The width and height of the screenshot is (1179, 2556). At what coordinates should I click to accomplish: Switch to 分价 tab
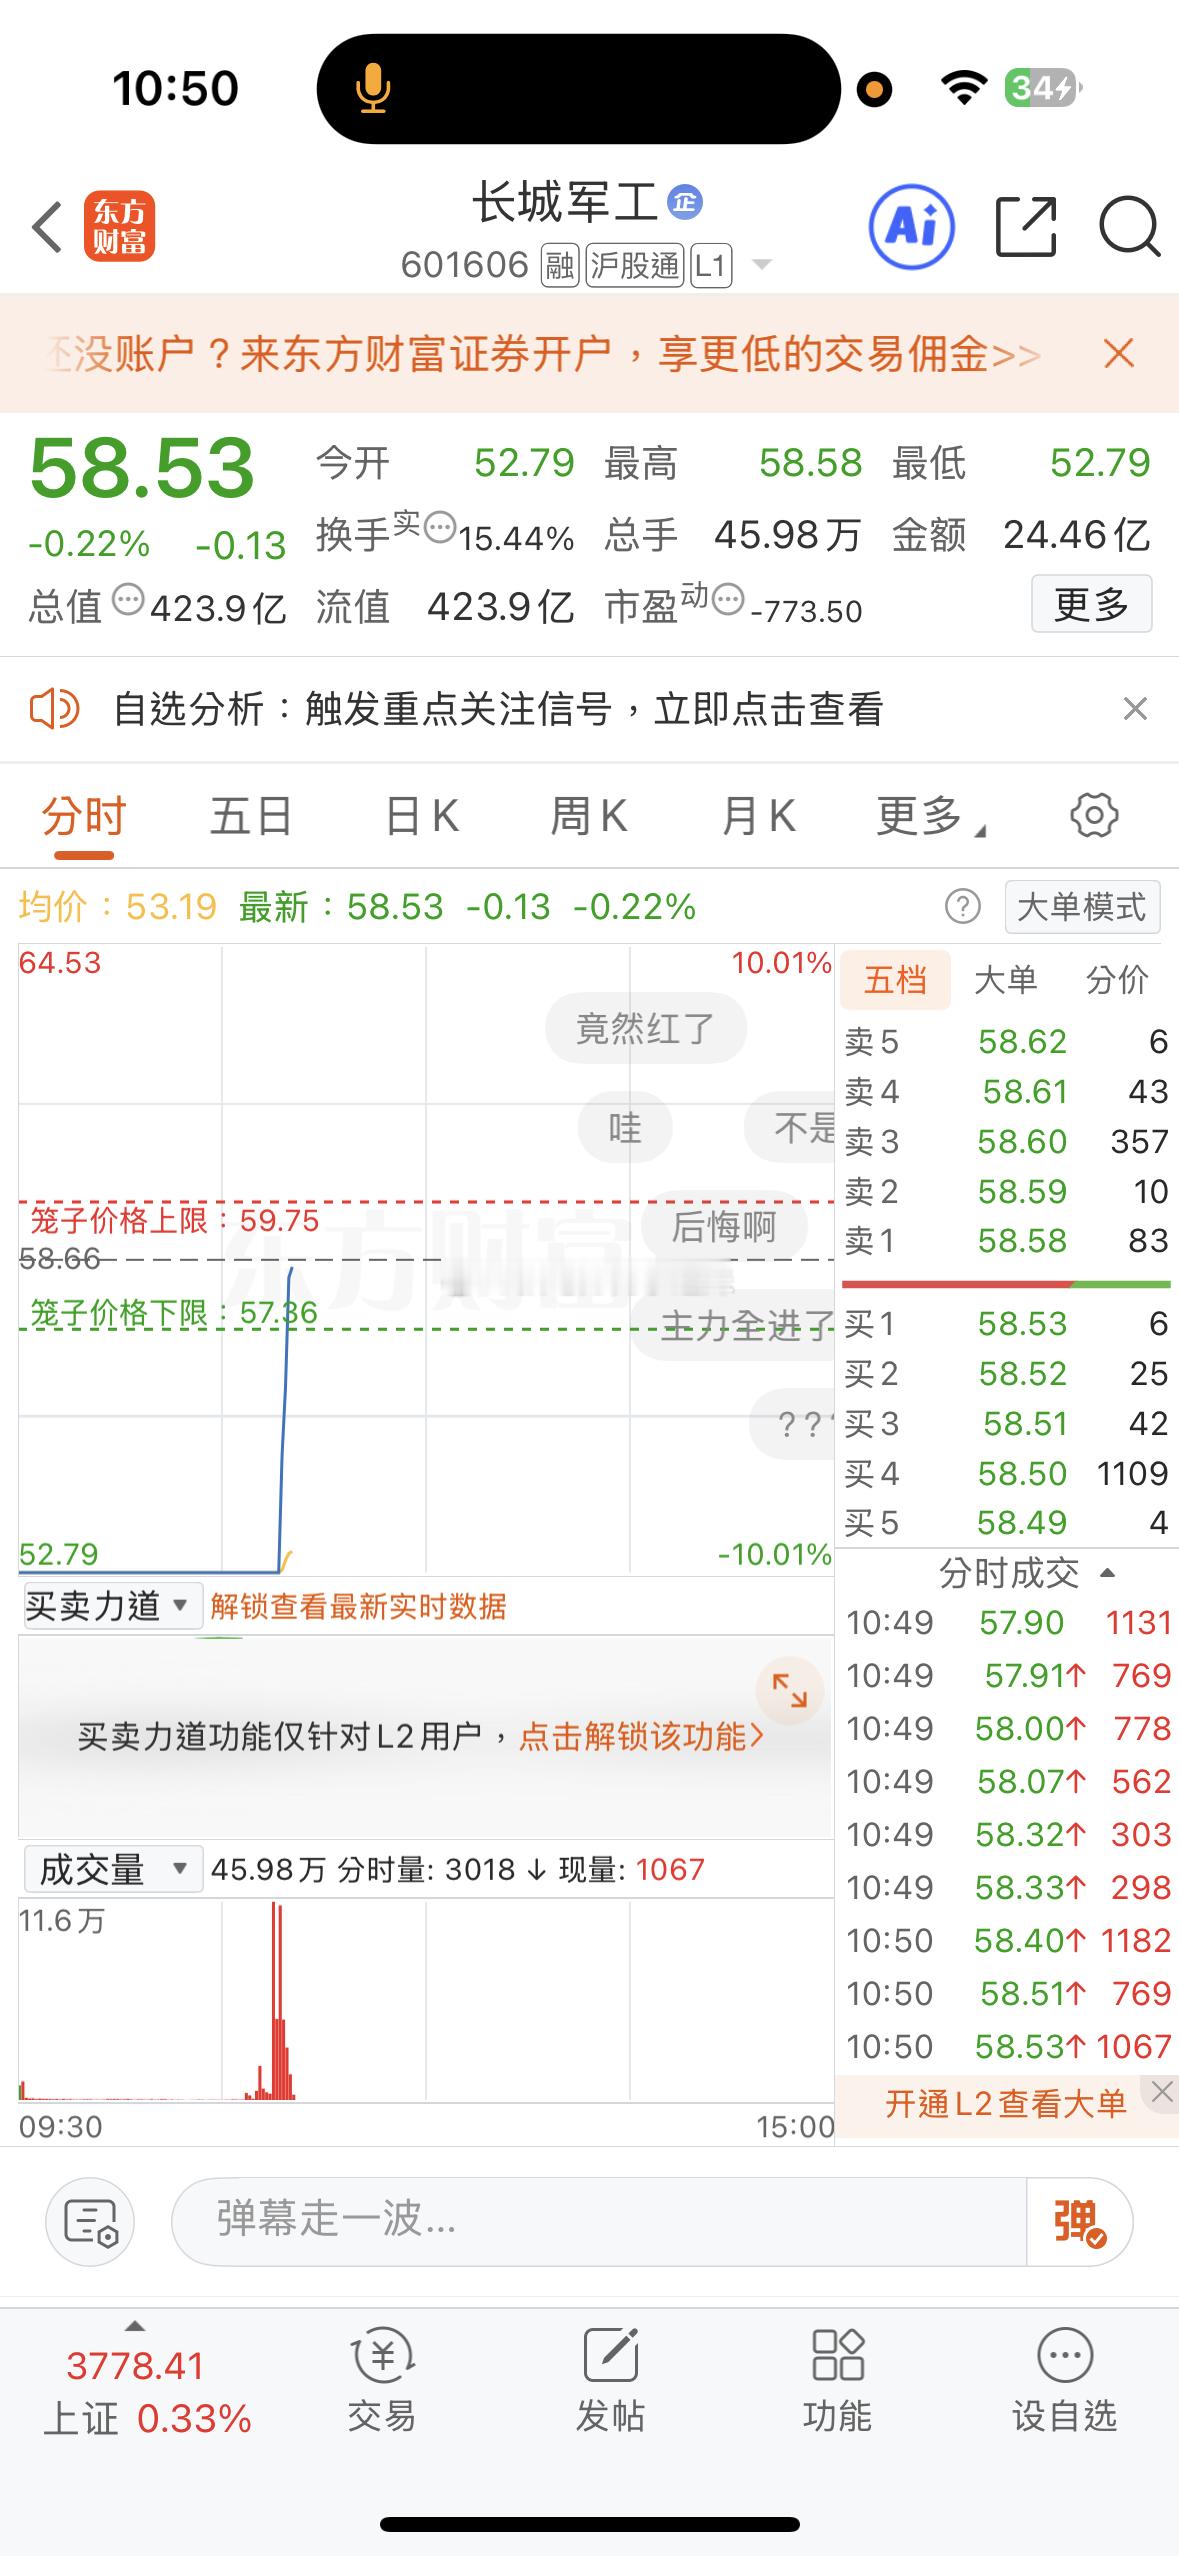pos(1117,980)
